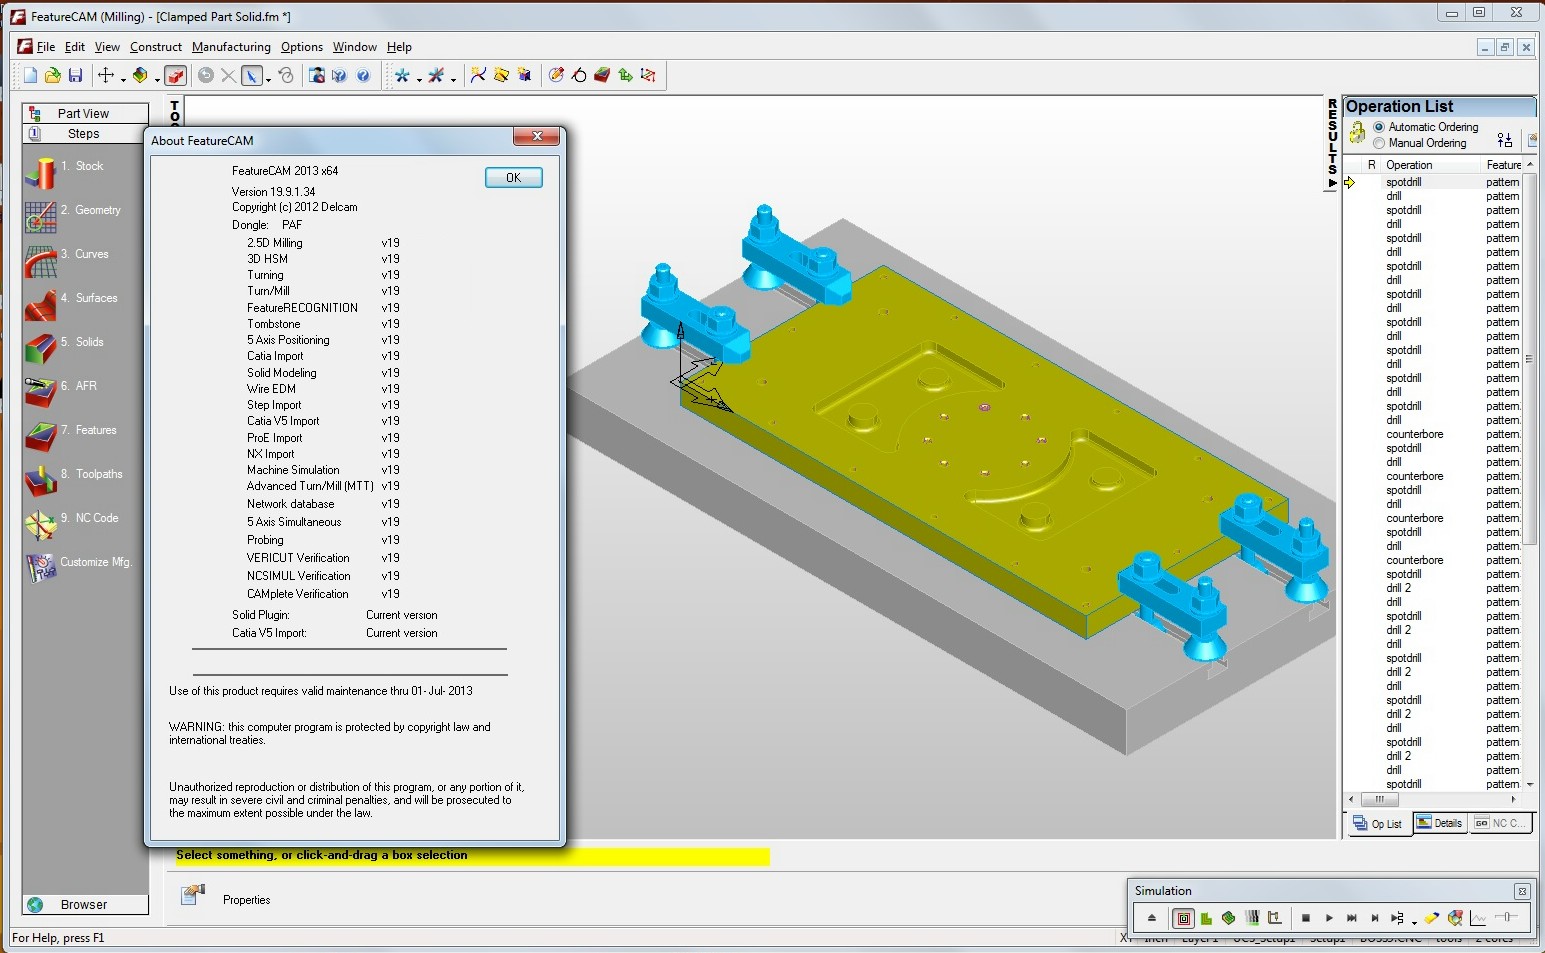Switch to the Details tab
1545x953 pixels.
(1439, 823)
